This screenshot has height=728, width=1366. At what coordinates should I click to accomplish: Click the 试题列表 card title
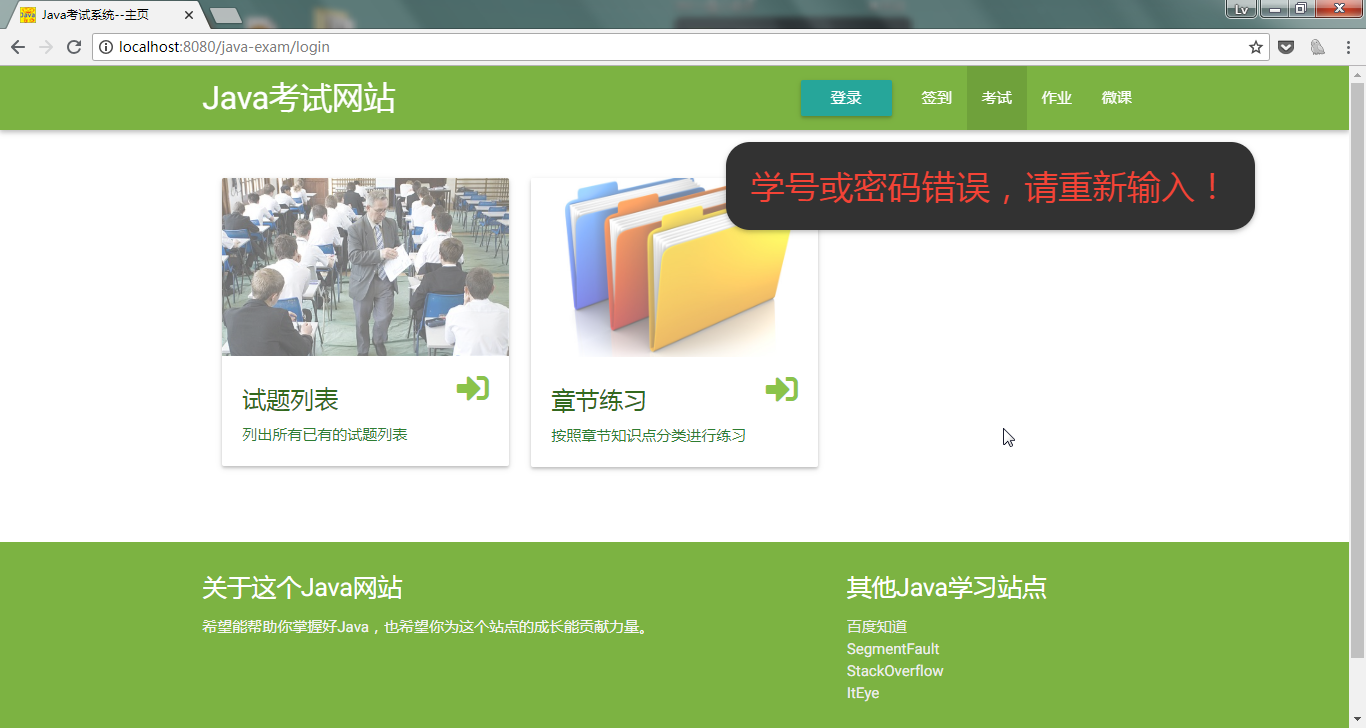[291, 400]
